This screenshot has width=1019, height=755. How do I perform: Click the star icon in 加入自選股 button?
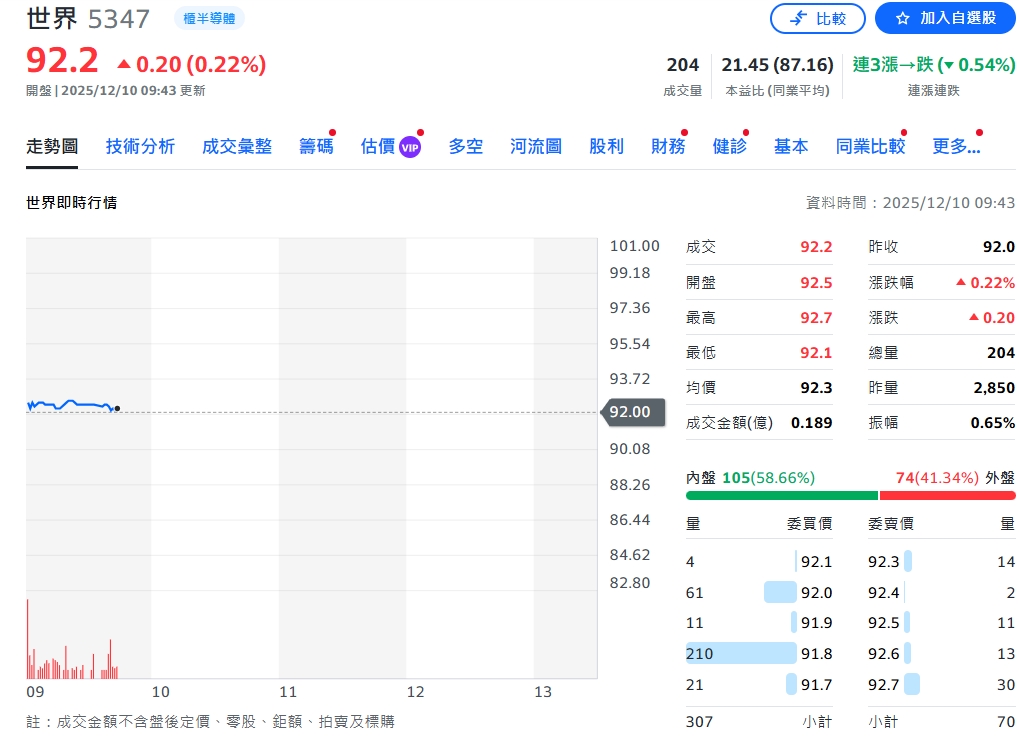click(x=902, y=18)
